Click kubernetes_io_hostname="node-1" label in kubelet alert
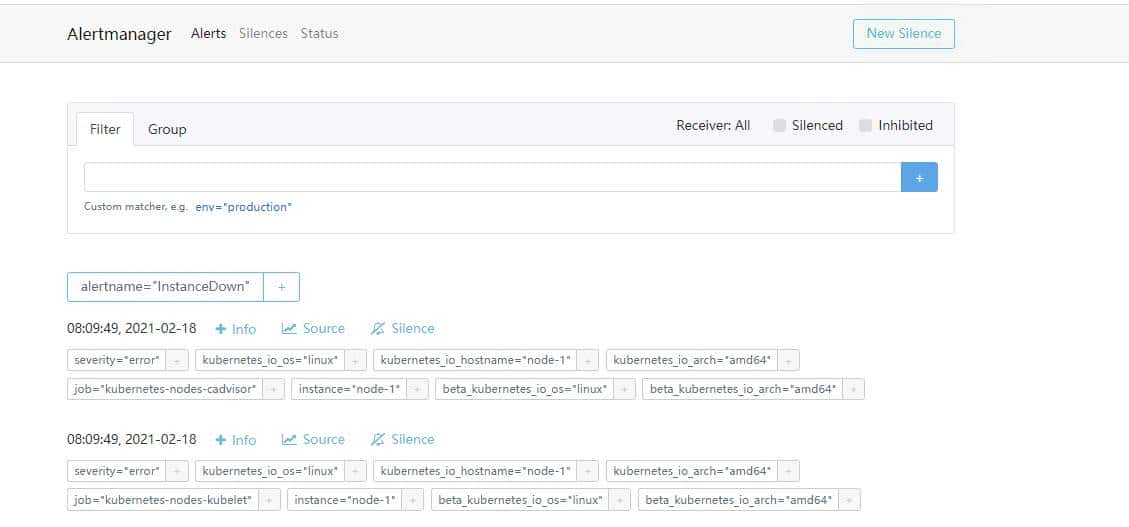 pos(475,471)
